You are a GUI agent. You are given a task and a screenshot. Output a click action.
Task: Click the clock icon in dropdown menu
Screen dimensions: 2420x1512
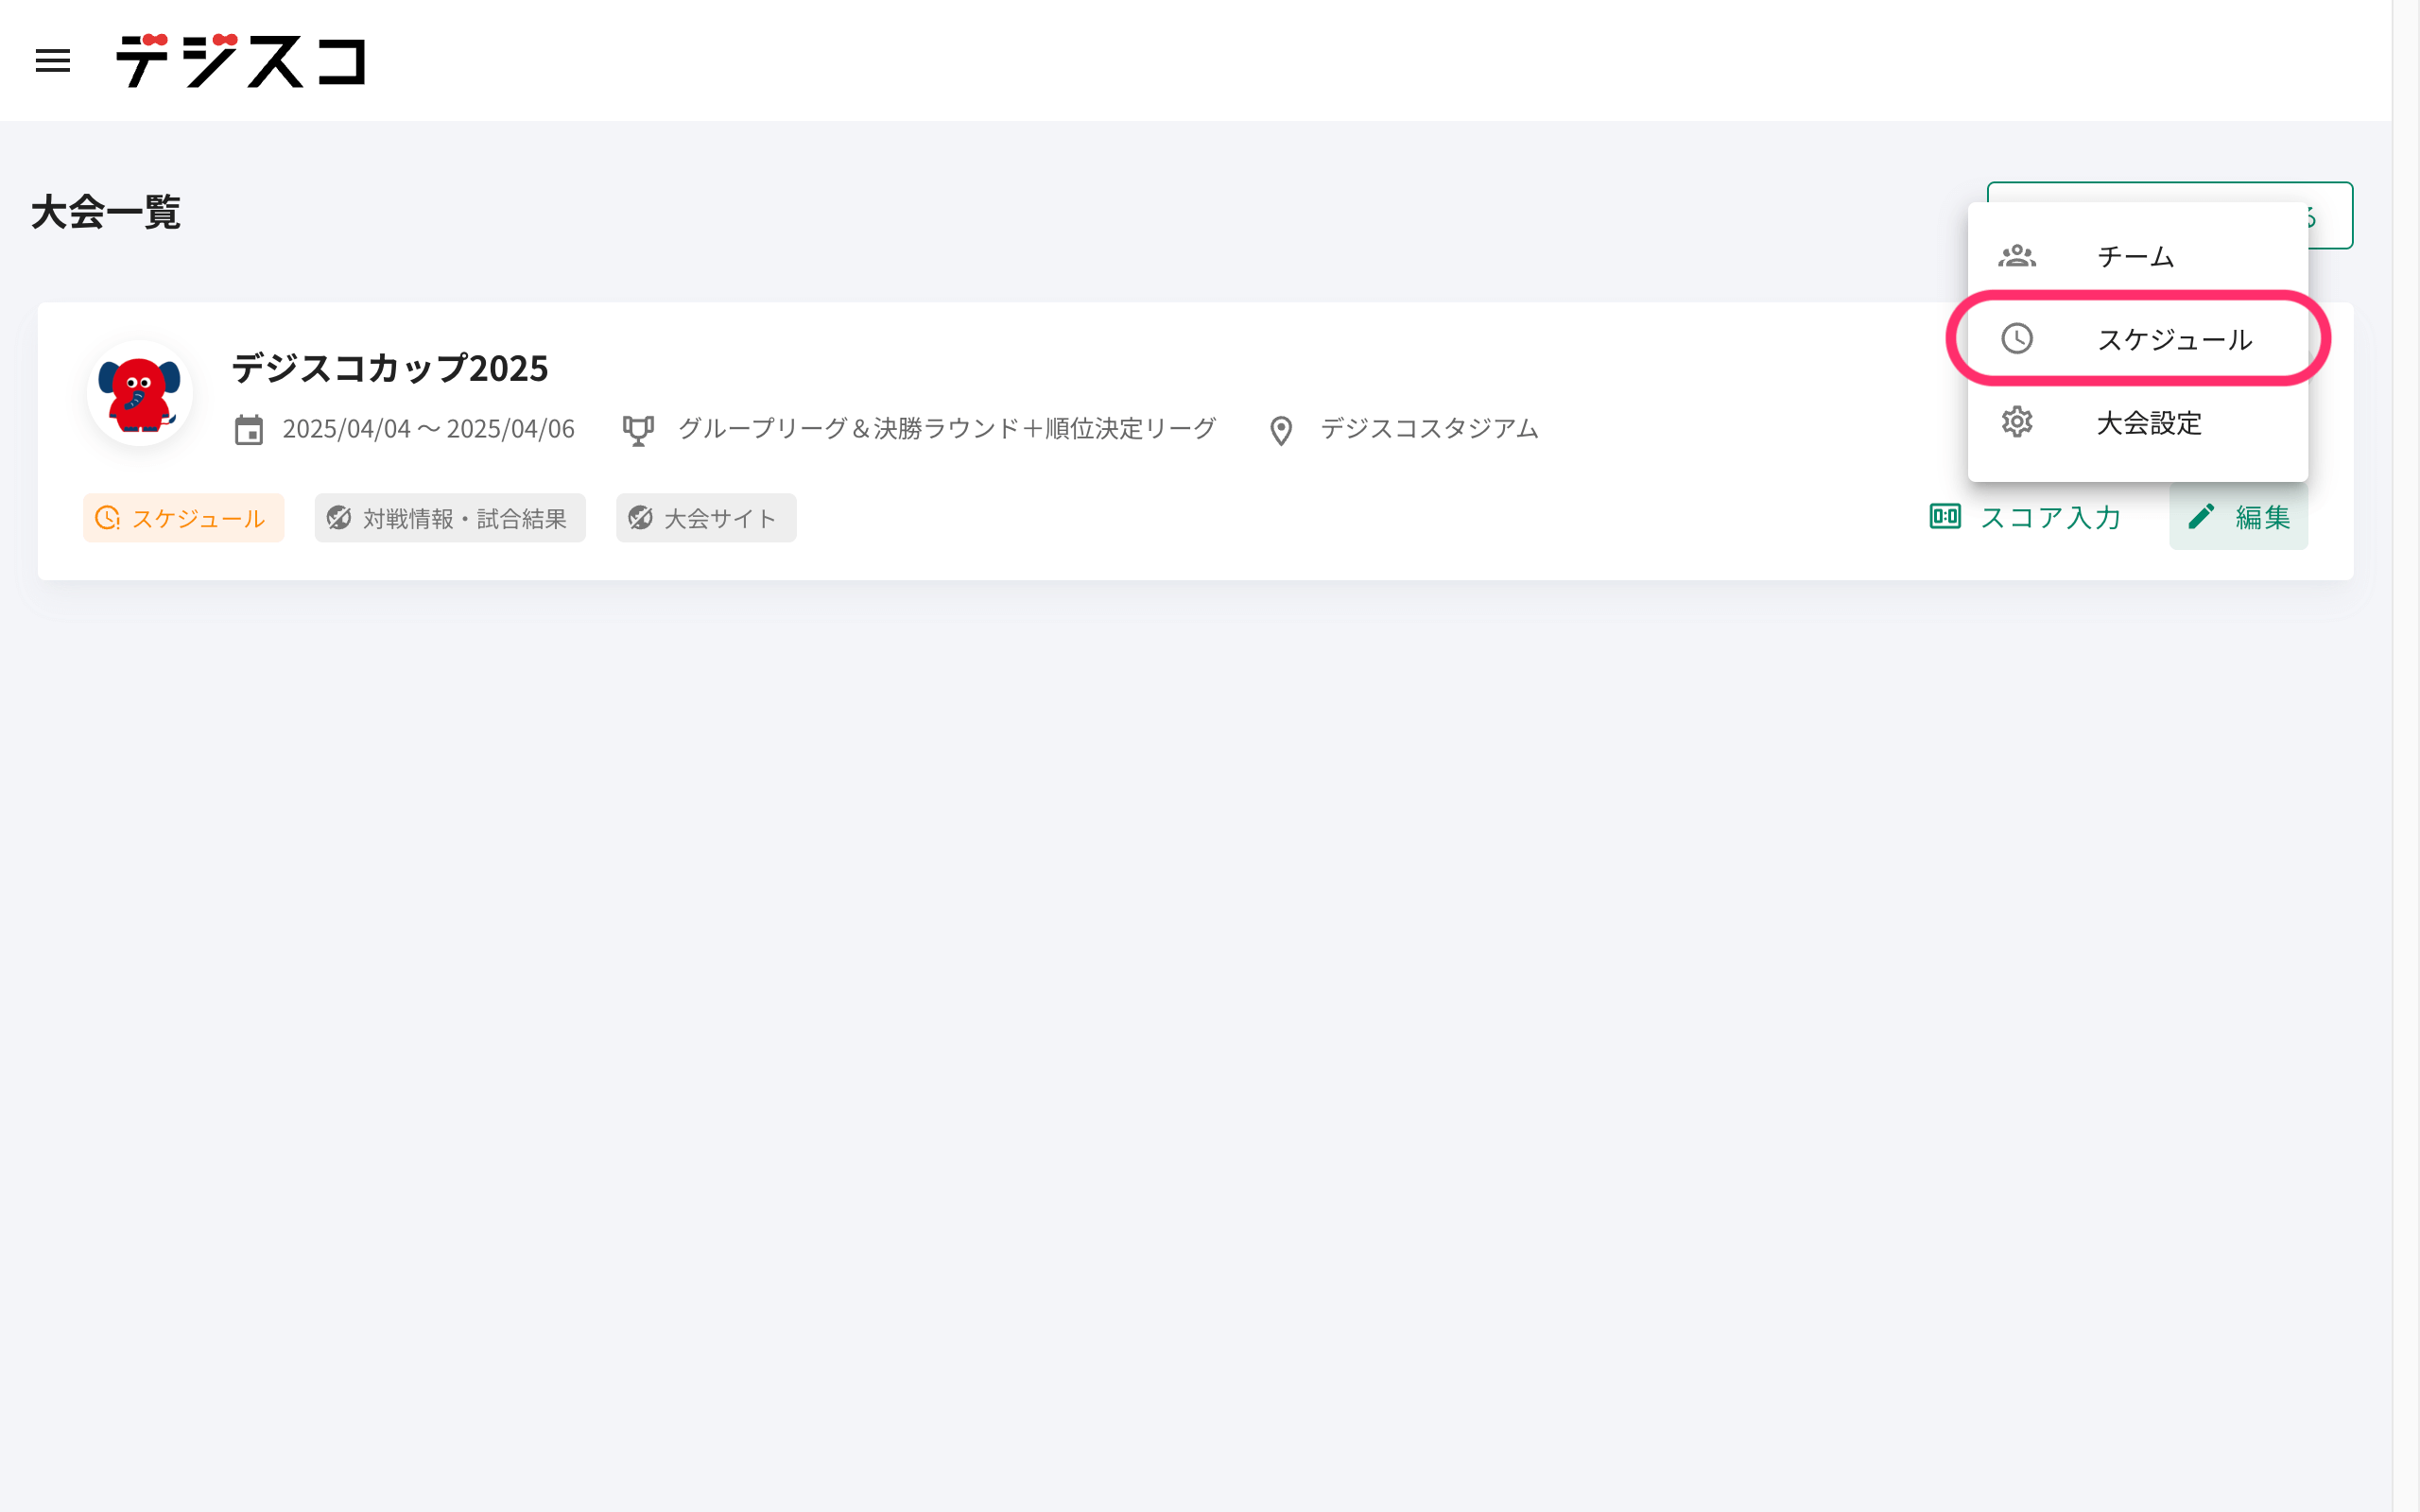(2017, 339)
